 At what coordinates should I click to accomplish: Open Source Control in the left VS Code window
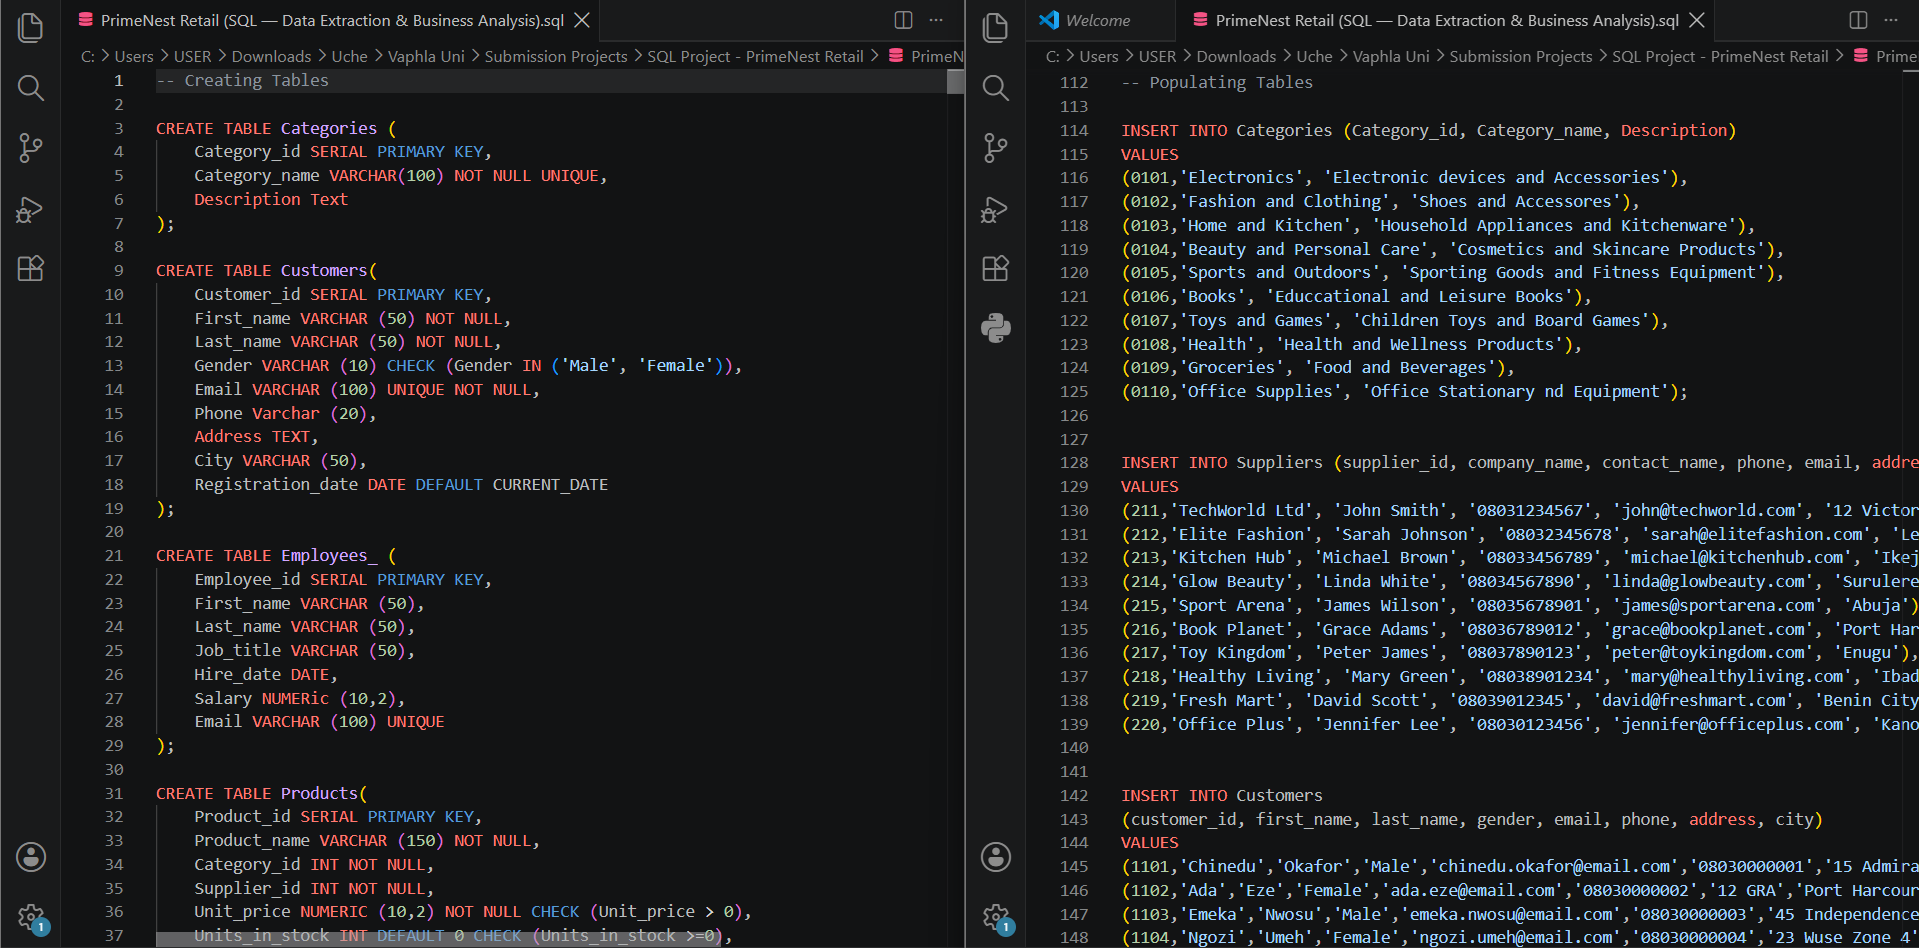[31, 148]
